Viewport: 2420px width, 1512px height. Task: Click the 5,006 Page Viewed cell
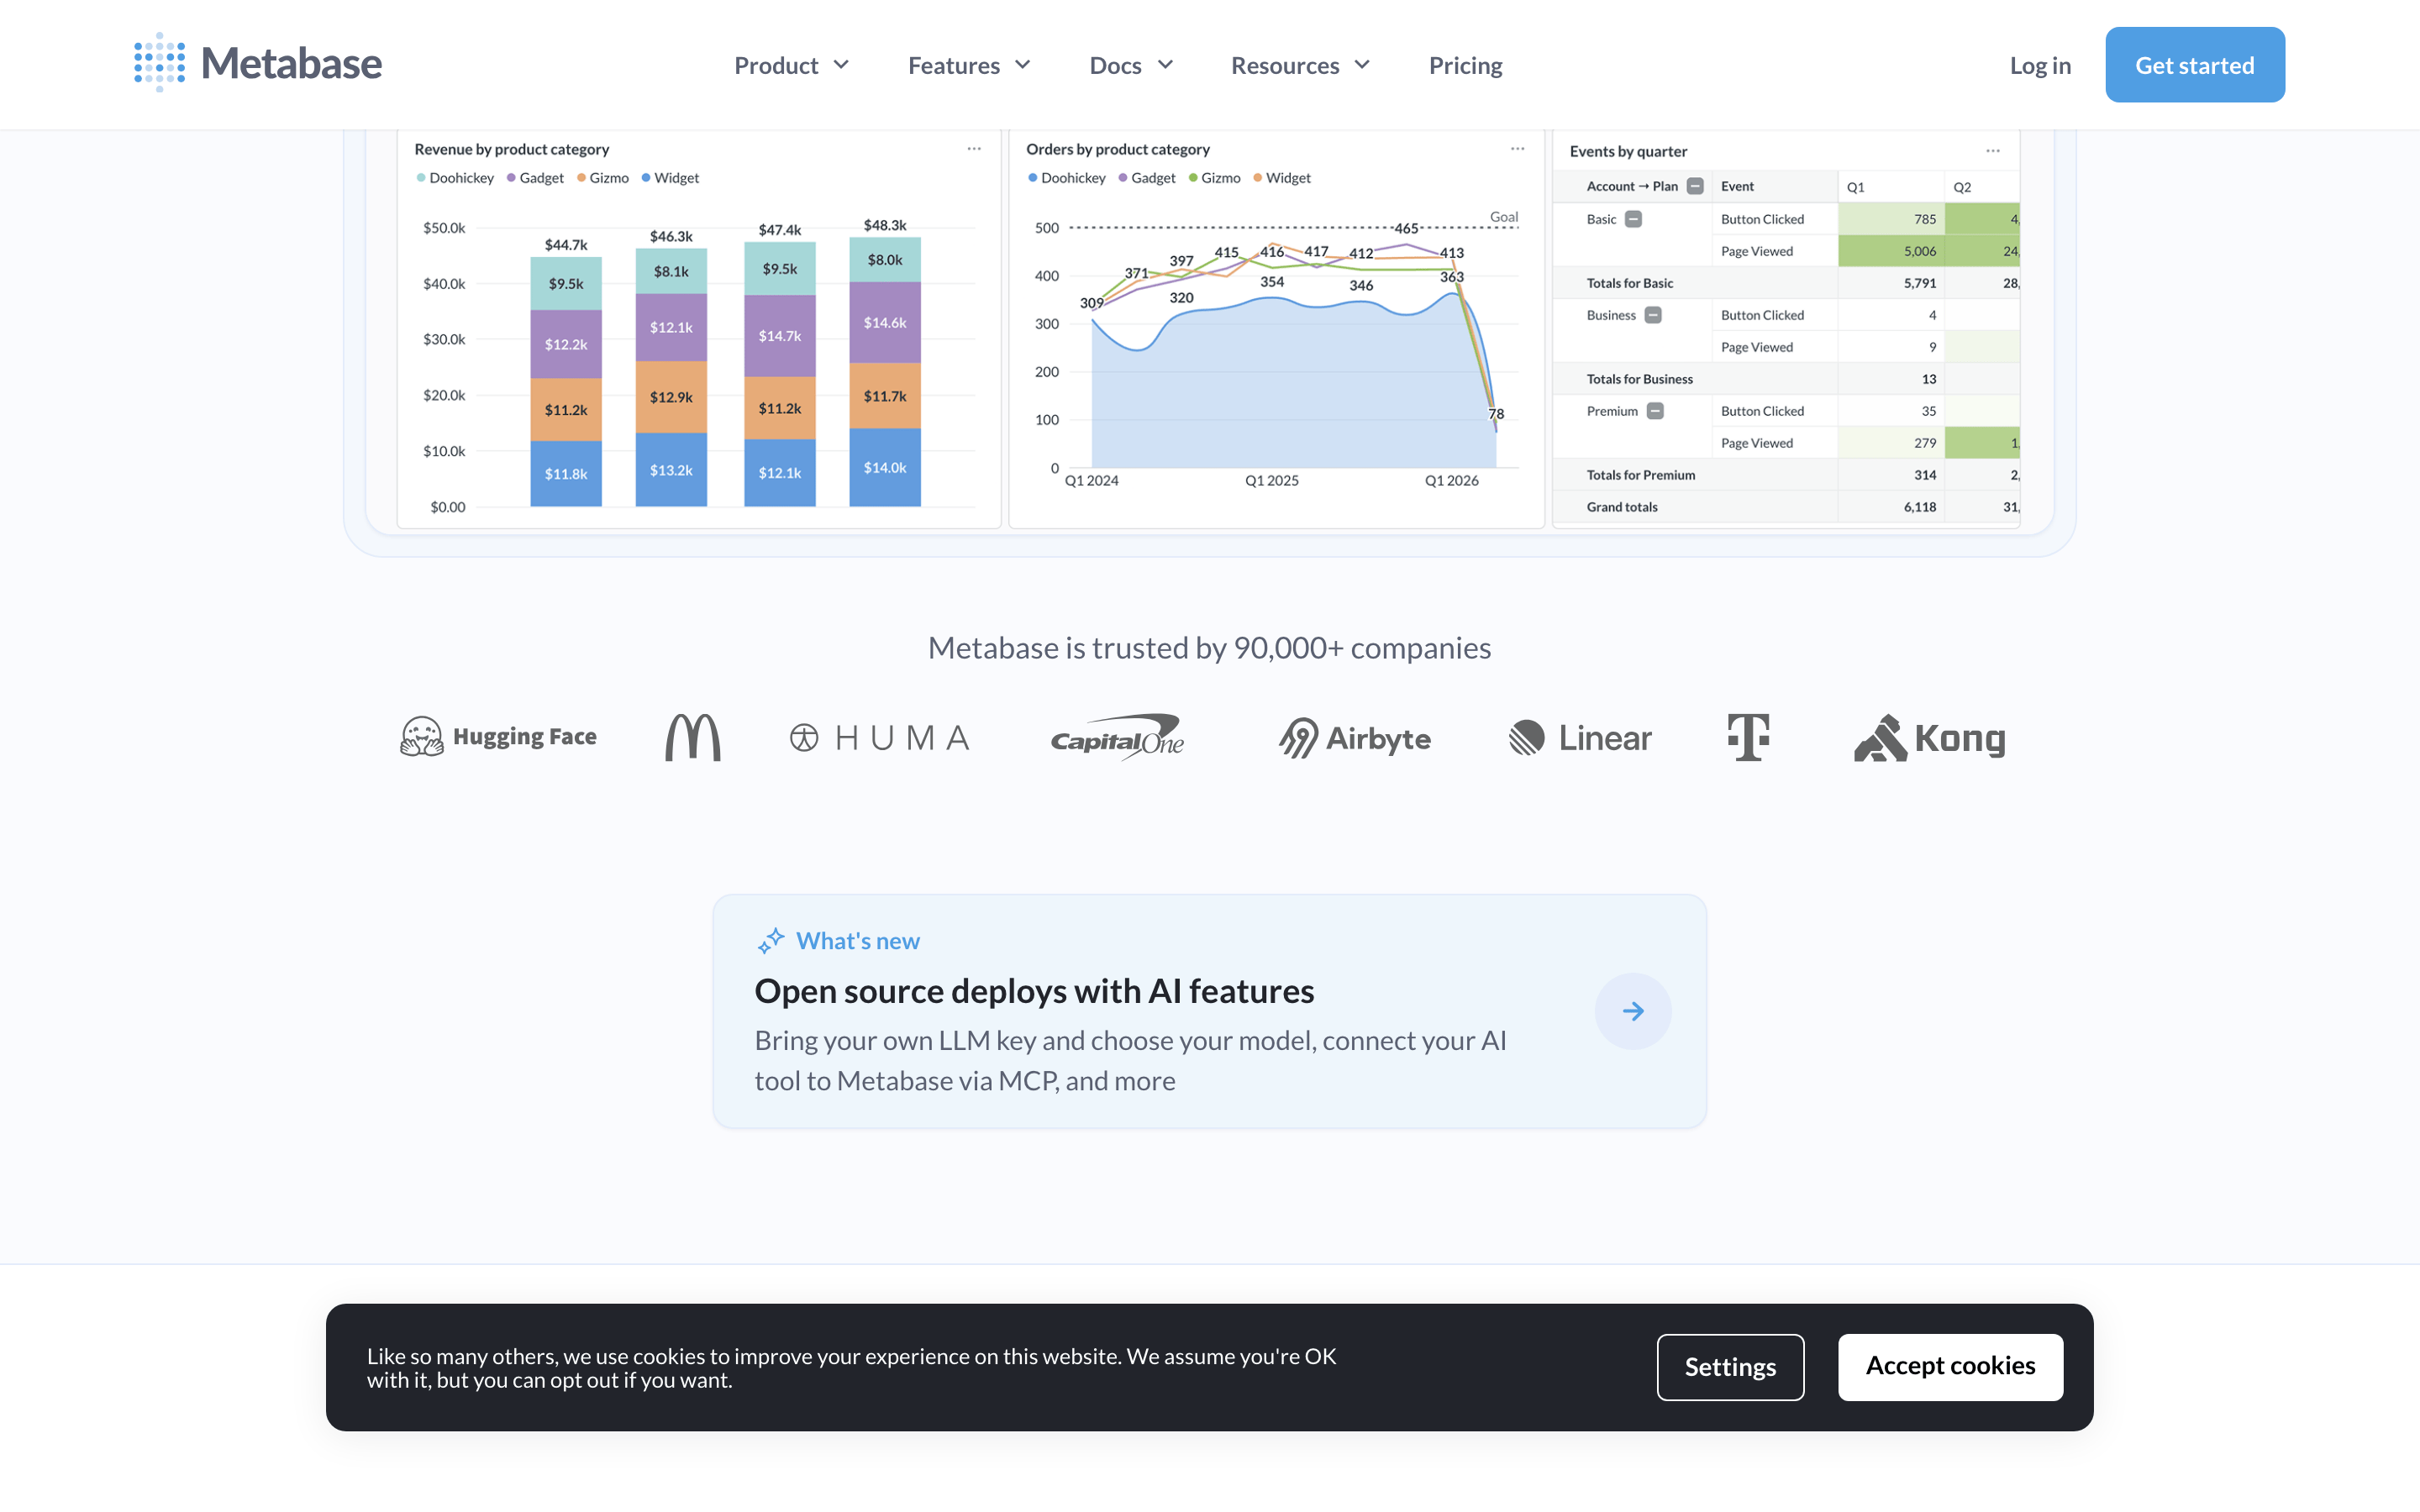tap(1890, 251)
